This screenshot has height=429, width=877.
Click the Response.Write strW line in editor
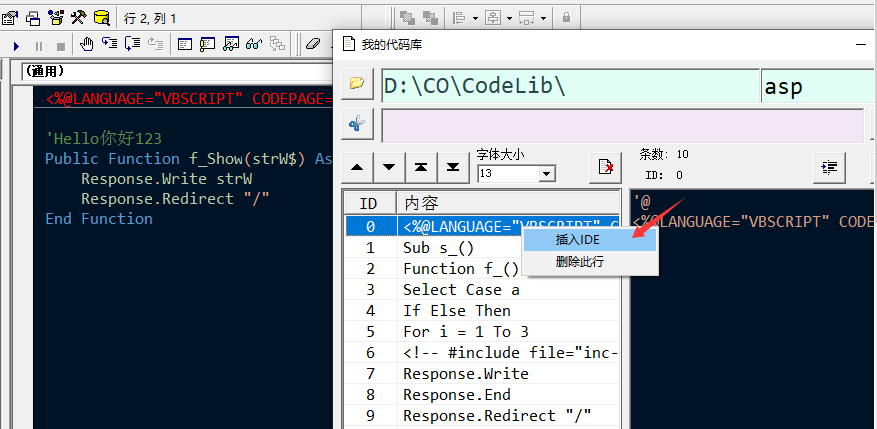(x=167, y=178)
